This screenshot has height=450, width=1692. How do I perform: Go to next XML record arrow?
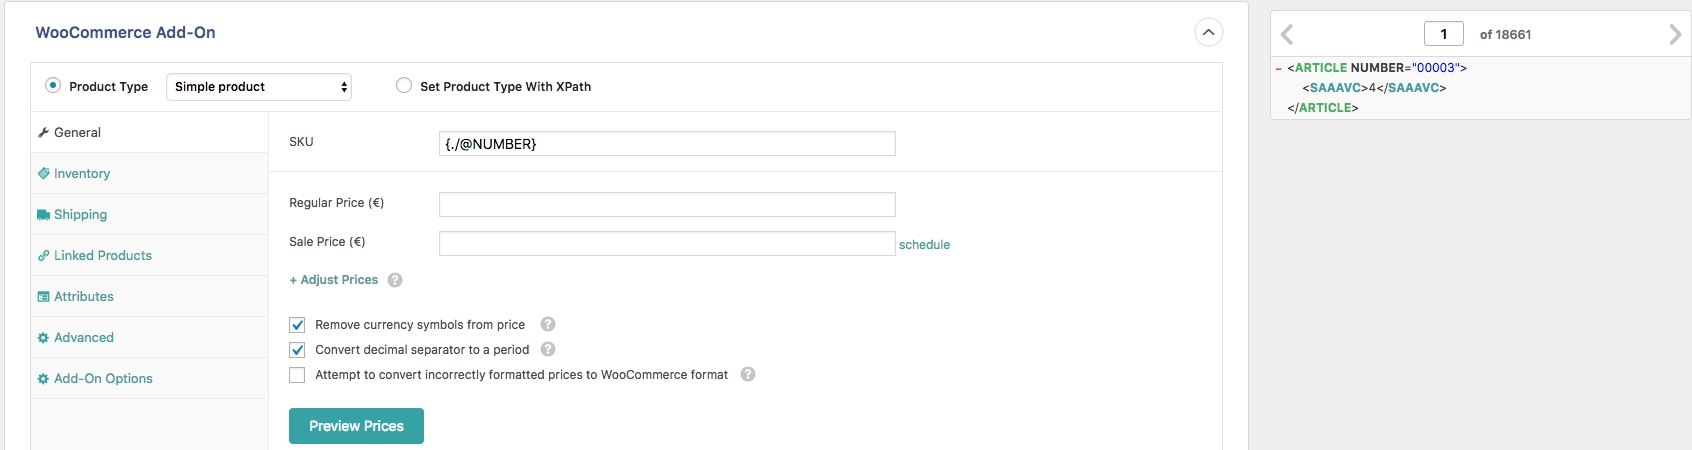pos(1675,34)
